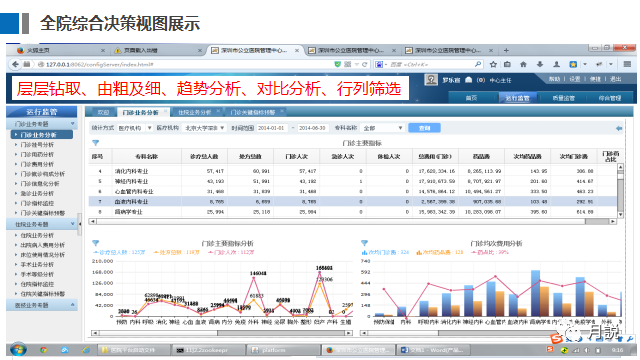This screenshot has height=360, width=640.
Task: Open a new browser tab with plus icon
Action: click(506, 51)
